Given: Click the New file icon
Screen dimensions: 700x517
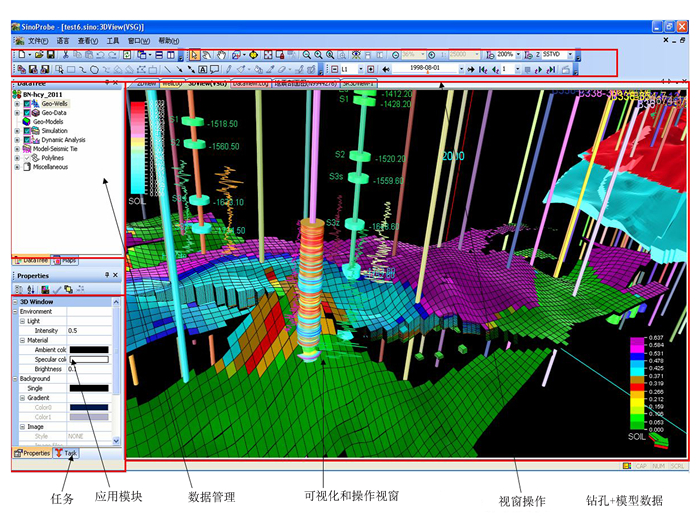Looking at the screenshot, I should [x=20, y=54].
